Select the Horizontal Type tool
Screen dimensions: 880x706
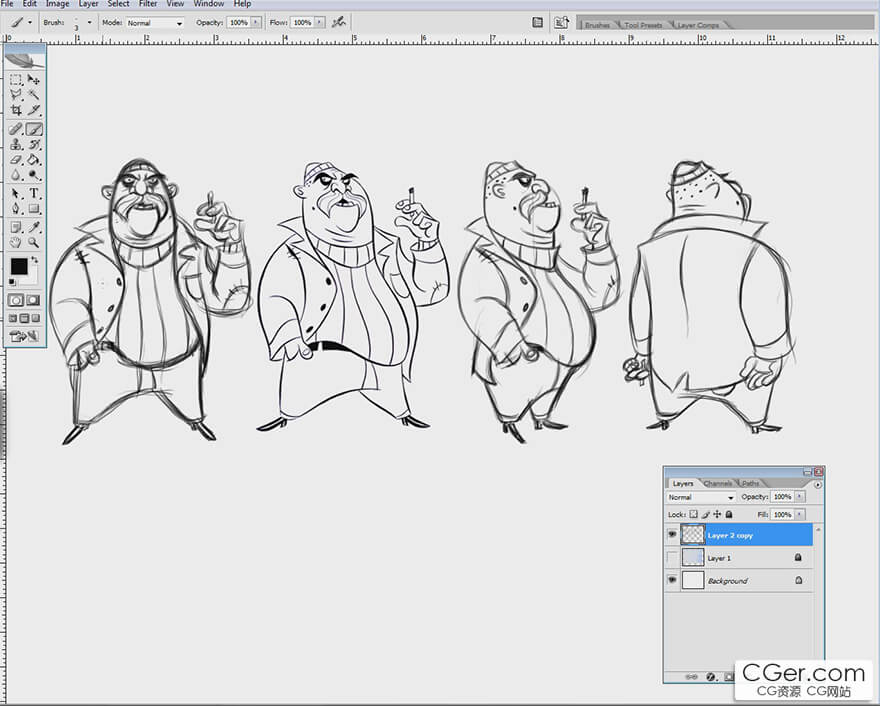34,193
